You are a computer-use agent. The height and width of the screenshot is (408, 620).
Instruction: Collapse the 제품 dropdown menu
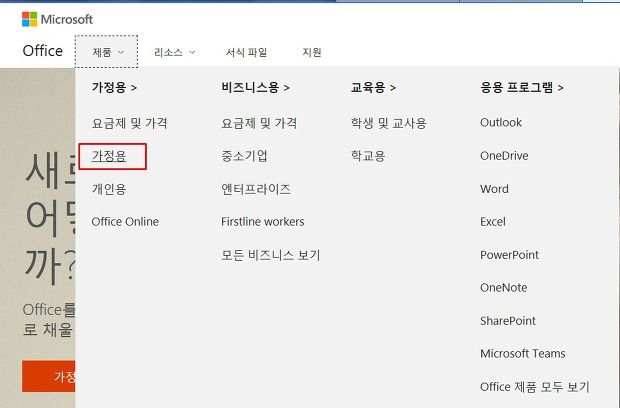coord(106,52)
